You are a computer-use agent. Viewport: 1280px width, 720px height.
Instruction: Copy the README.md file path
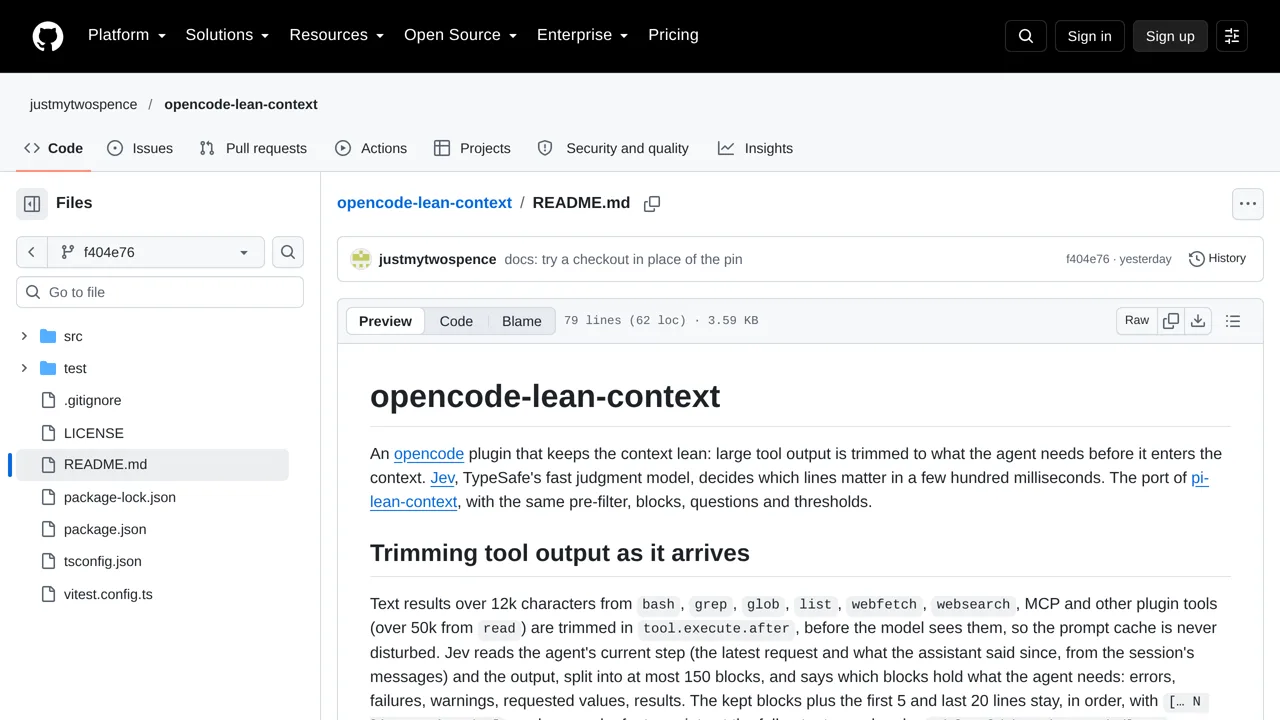point(652,204)
